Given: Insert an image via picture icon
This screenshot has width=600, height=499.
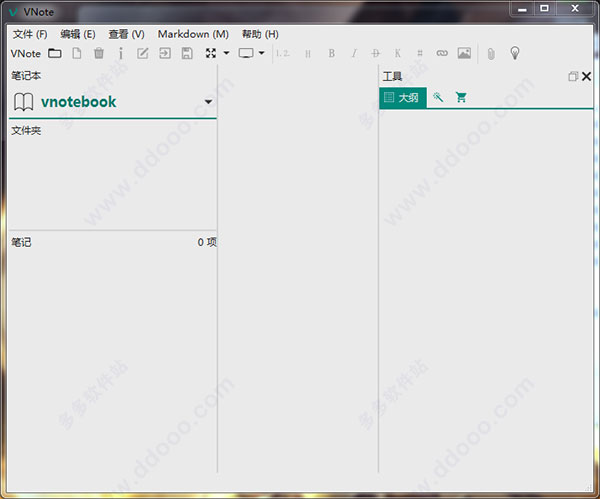Looking at the screenshot, I should pos(464,53).
